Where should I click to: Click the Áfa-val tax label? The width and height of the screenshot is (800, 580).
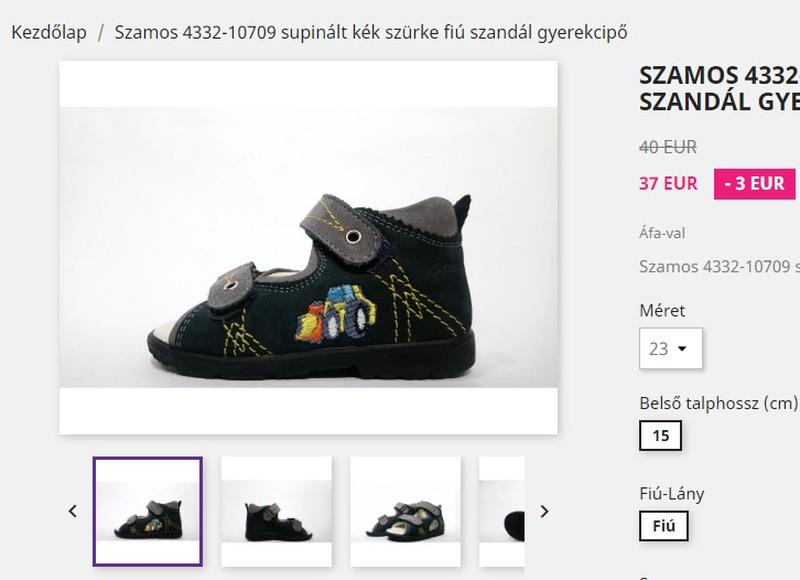[x=662, y=233]
